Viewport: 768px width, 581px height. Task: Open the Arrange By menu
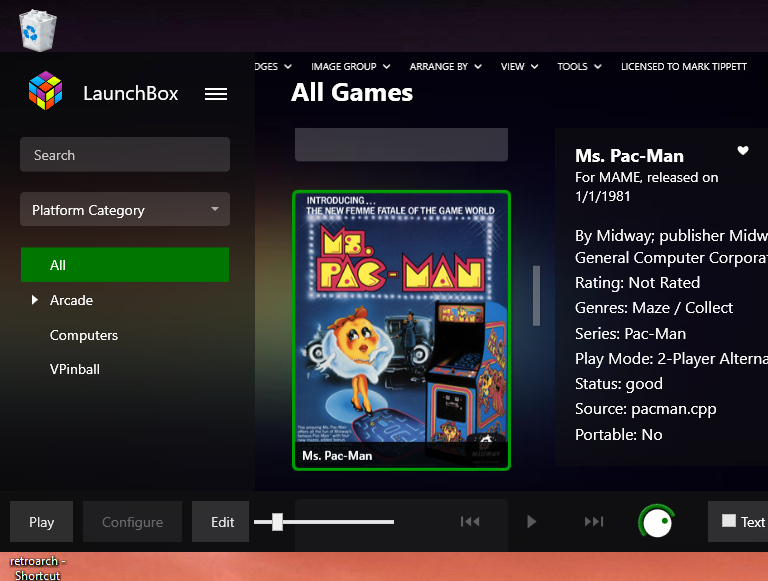tap(446, 67)
